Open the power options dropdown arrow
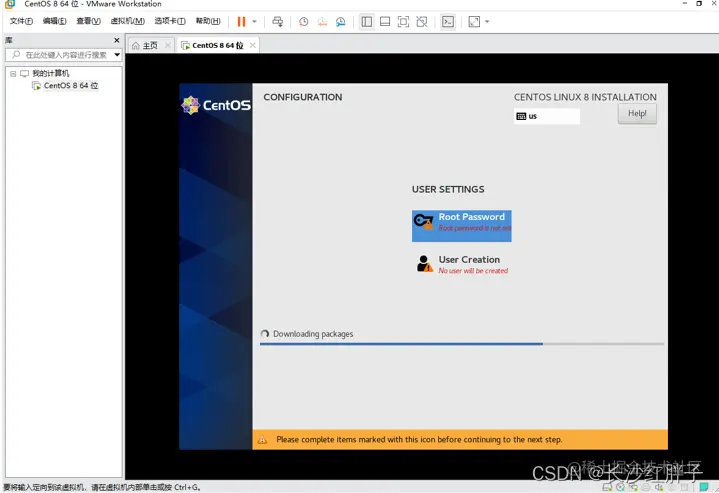Screen dimensions: 719x493 (254, 22)
